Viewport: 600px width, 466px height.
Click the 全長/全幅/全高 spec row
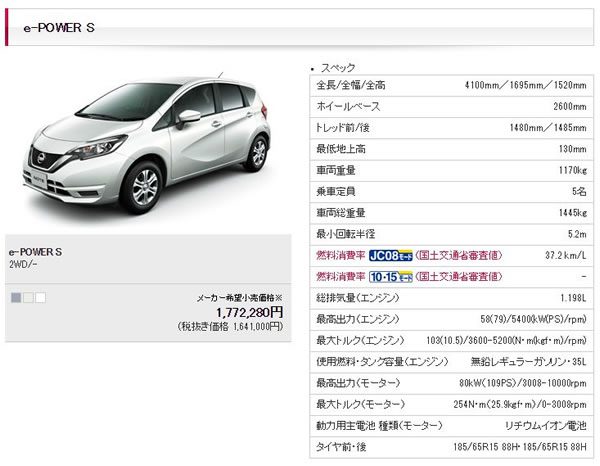pos(451,85)
